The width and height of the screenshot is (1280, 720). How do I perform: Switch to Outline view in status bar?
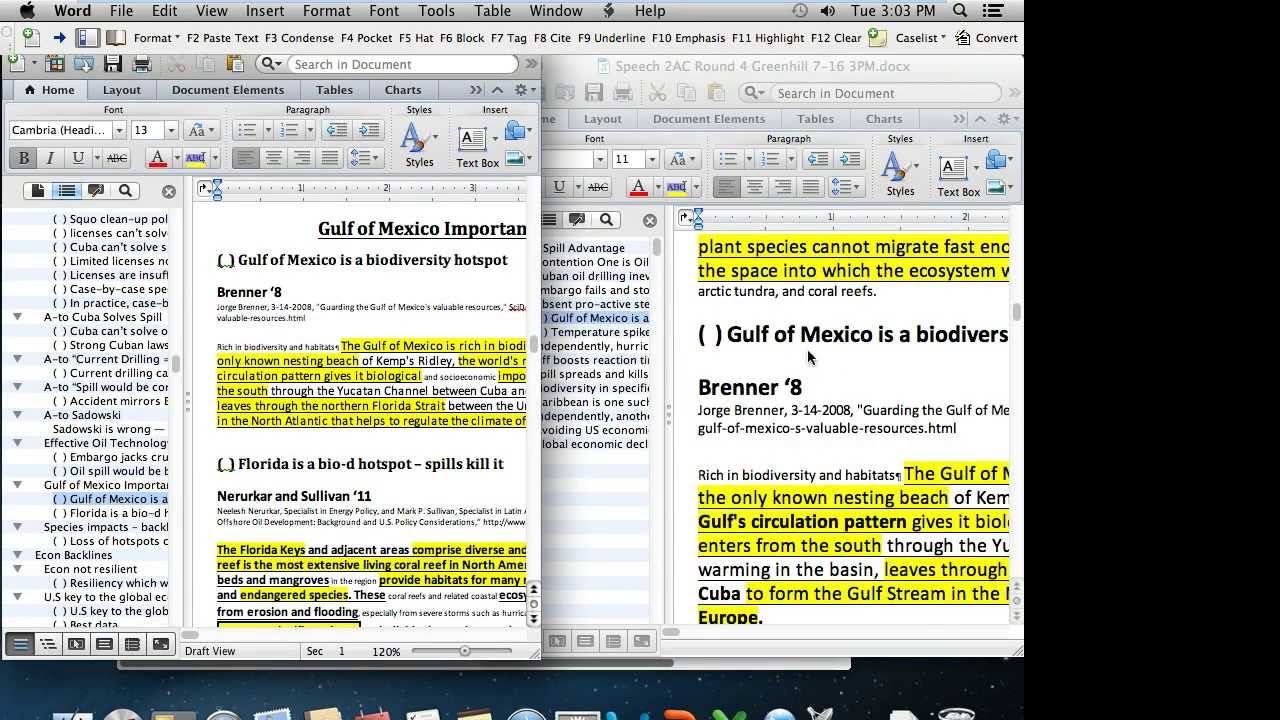click(48, 645)
